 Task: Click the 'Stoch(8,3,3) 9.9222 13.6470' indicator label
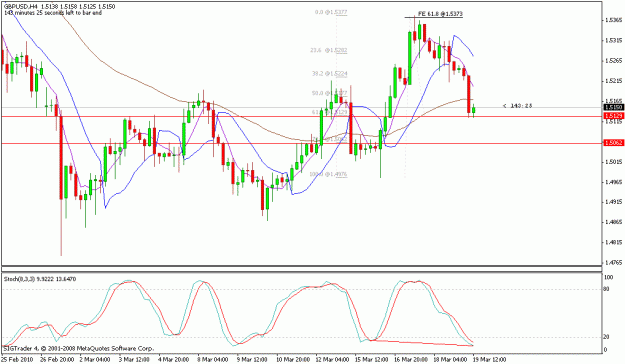[40, 279]
